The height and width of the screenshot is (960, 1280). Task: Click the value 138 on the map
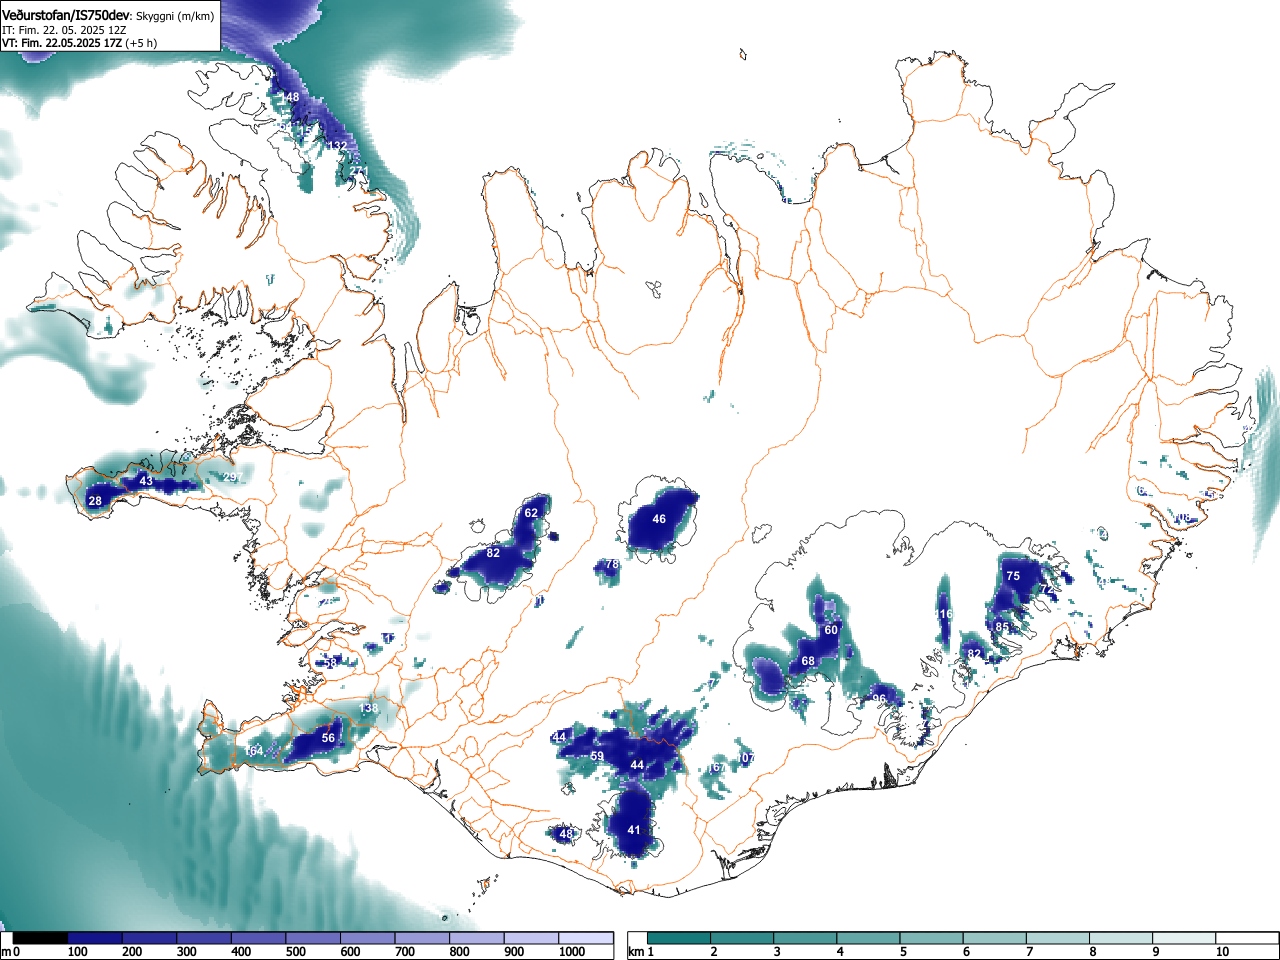(x=369, y=708)
